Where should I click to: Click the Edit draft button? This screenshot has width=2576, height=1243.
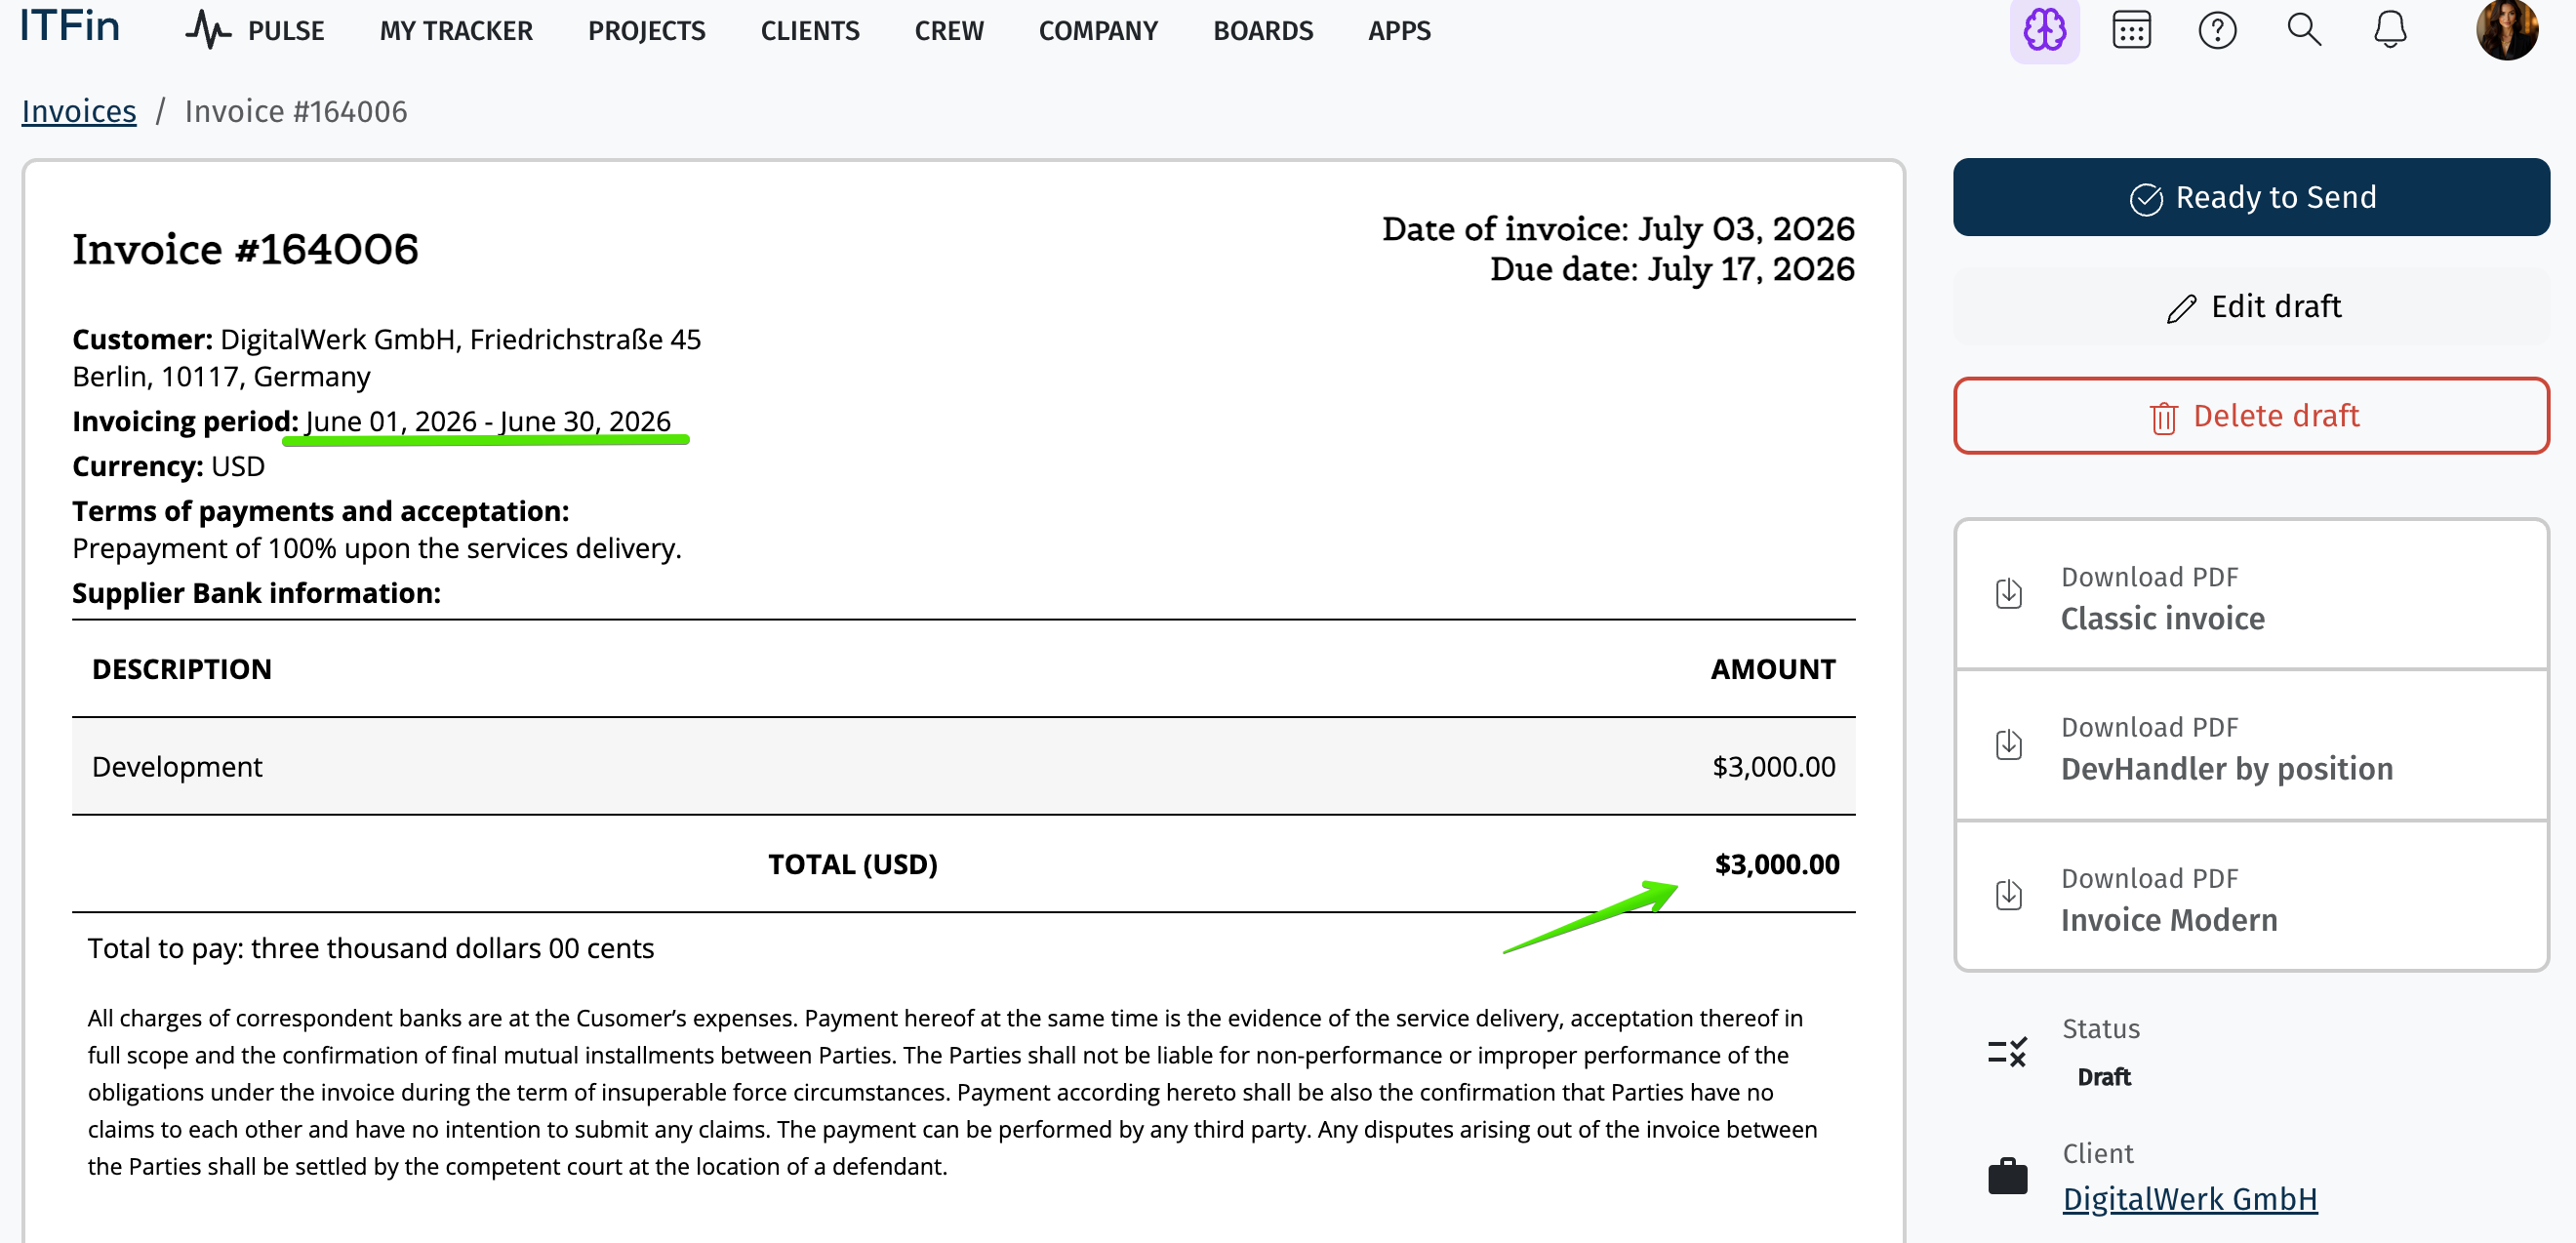pyautogui.click(x=2251, y=306)
